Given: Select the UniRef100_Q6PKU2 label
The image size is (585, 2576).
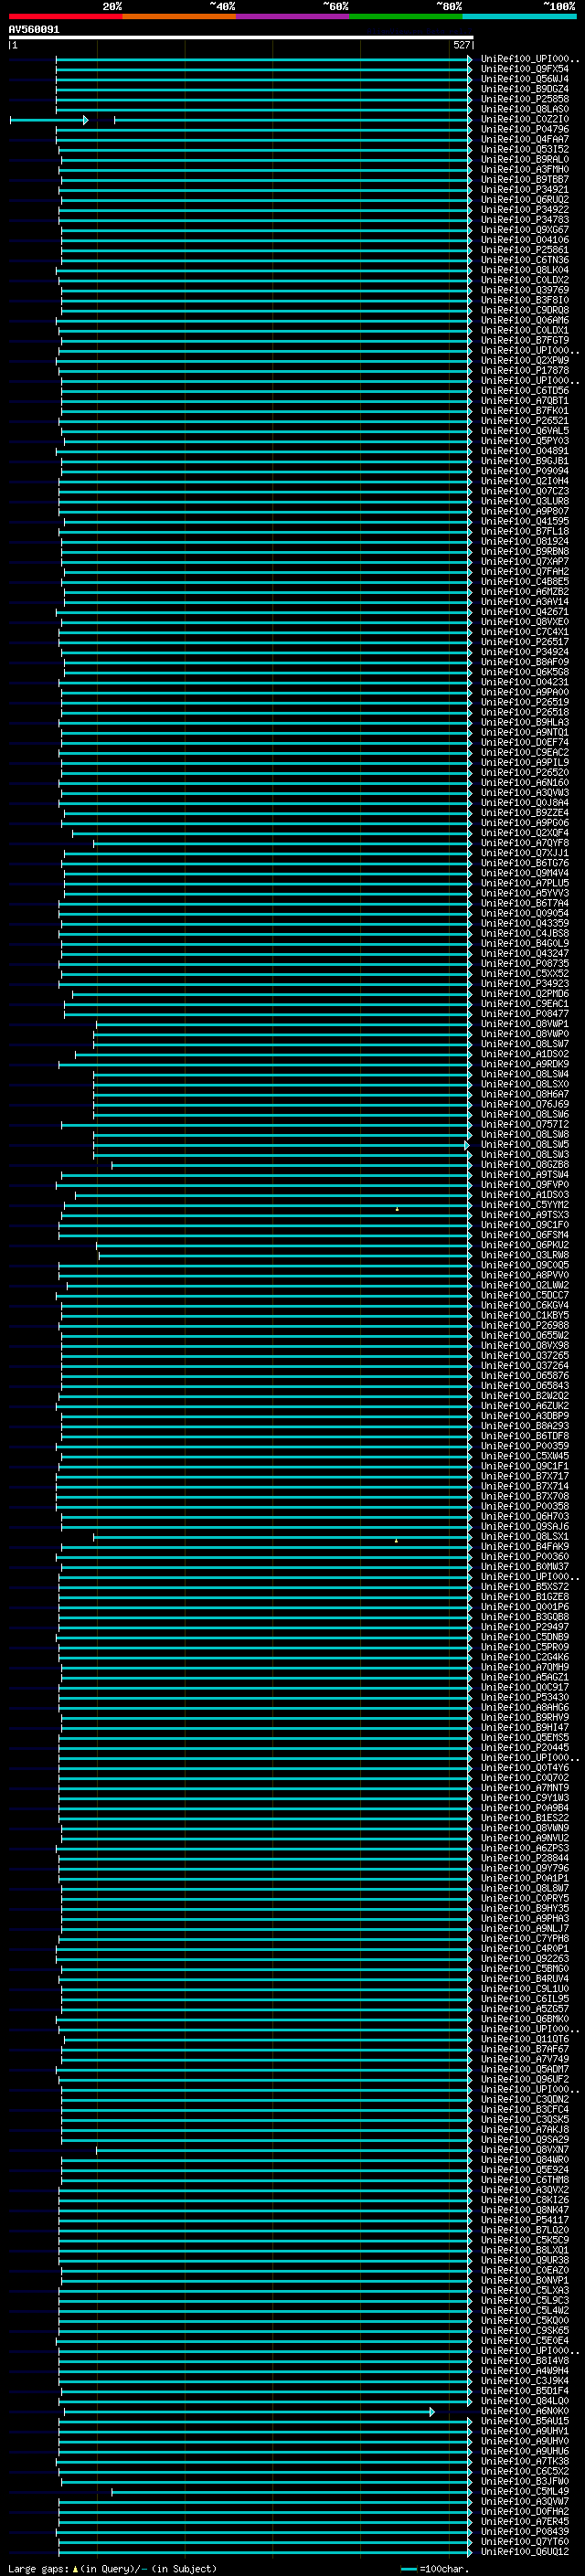Looking at the screenshot, I should tap(524, 1245).
